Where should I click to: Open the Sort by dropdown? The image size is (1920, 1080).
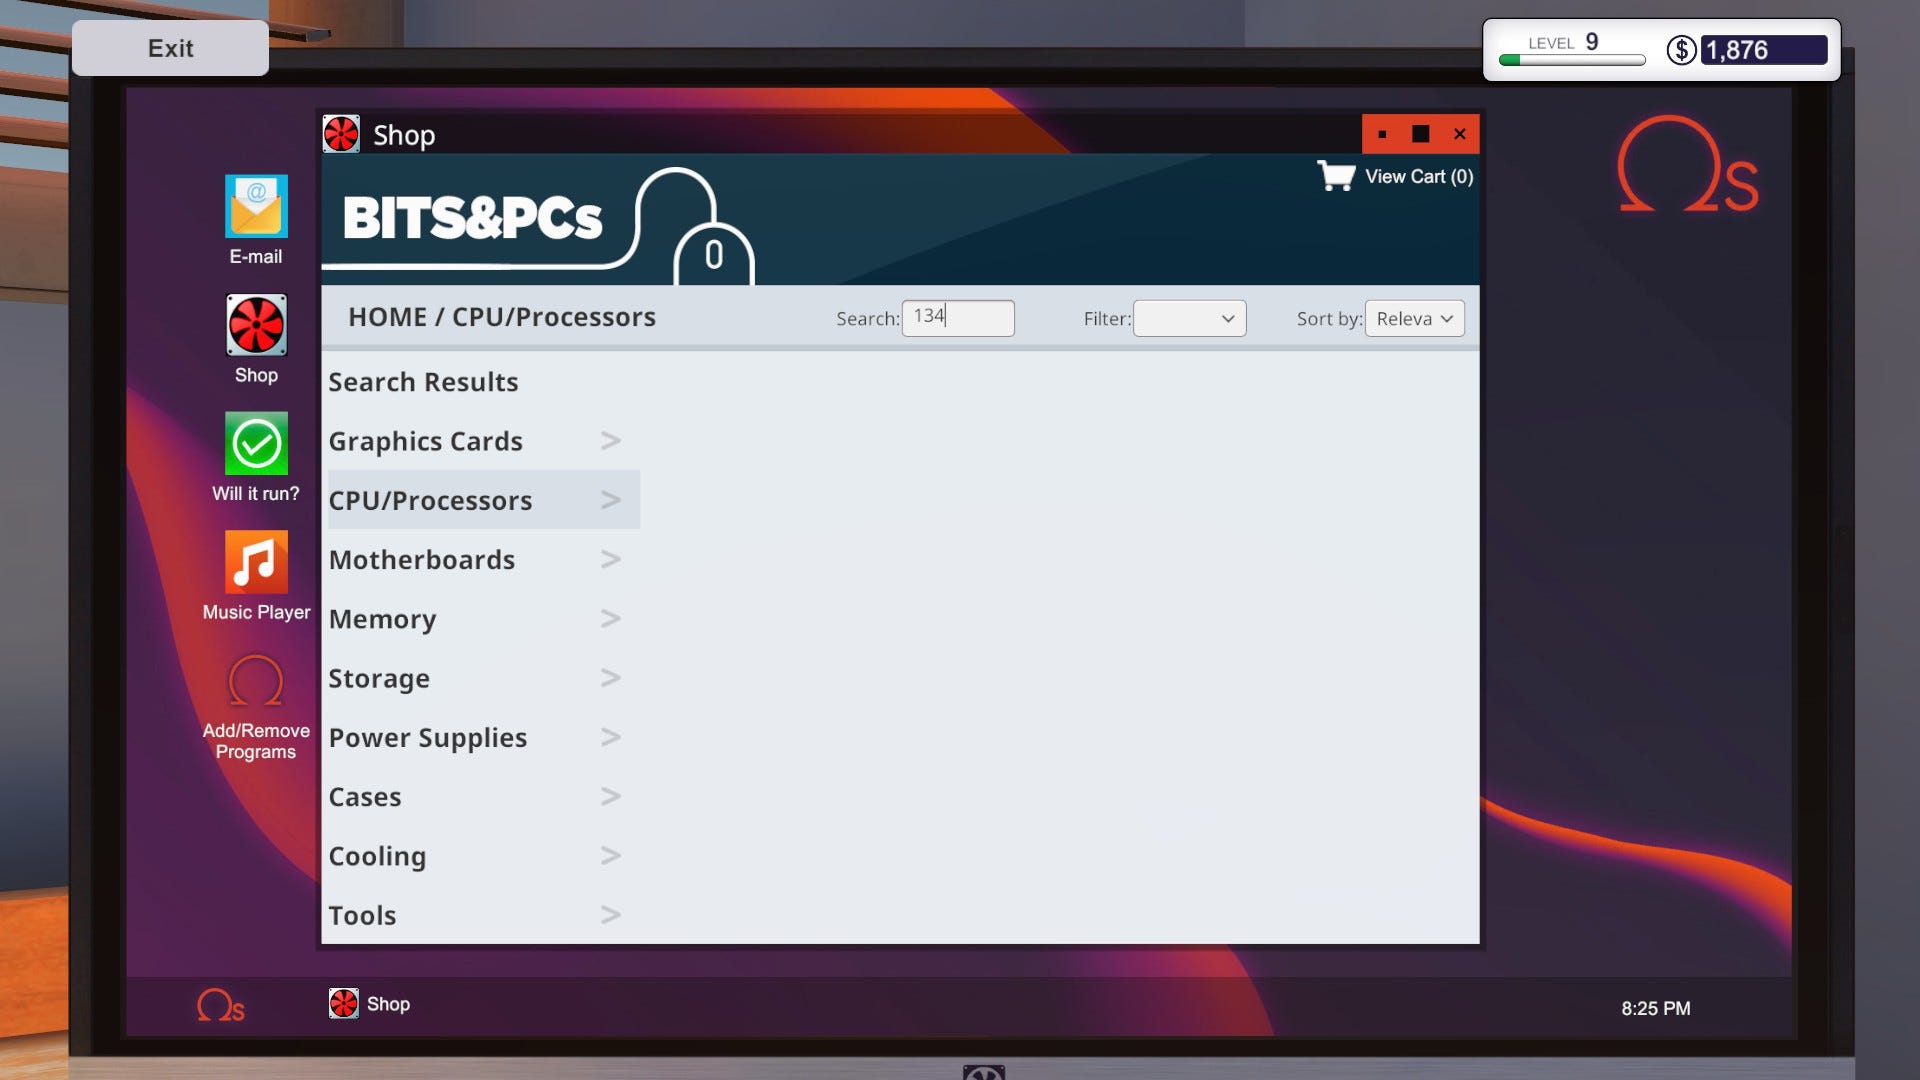click(1414, 318)
